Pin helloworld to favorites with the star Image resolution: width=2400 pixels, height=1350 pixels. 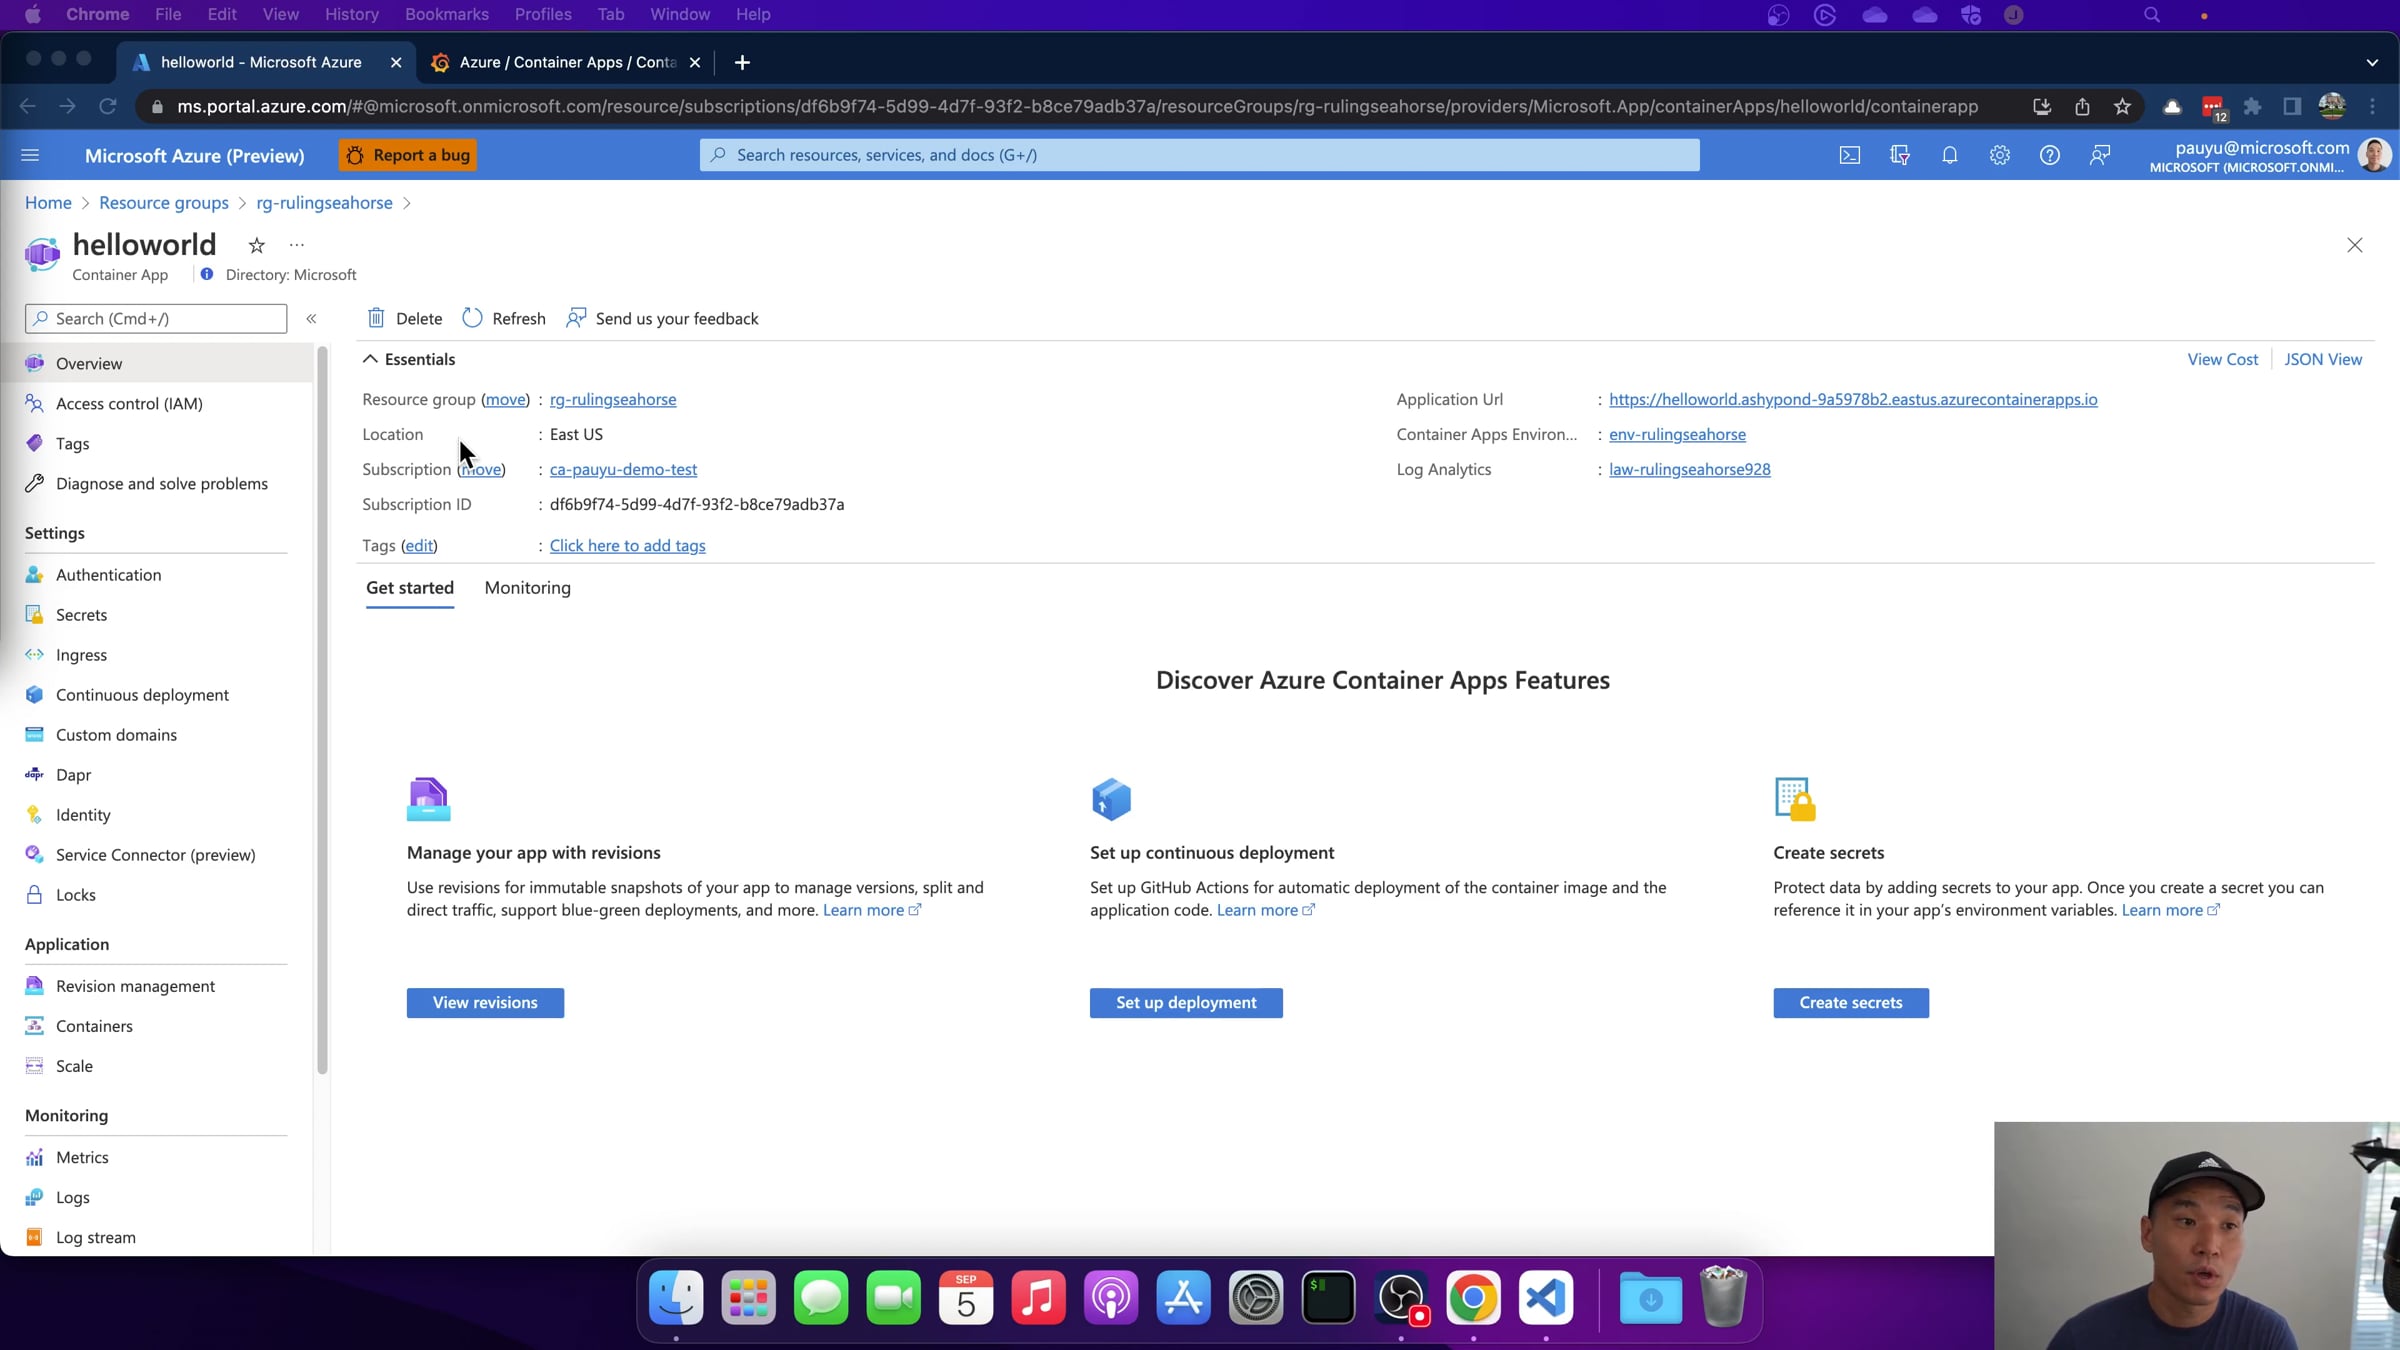[x=257, y=245]
